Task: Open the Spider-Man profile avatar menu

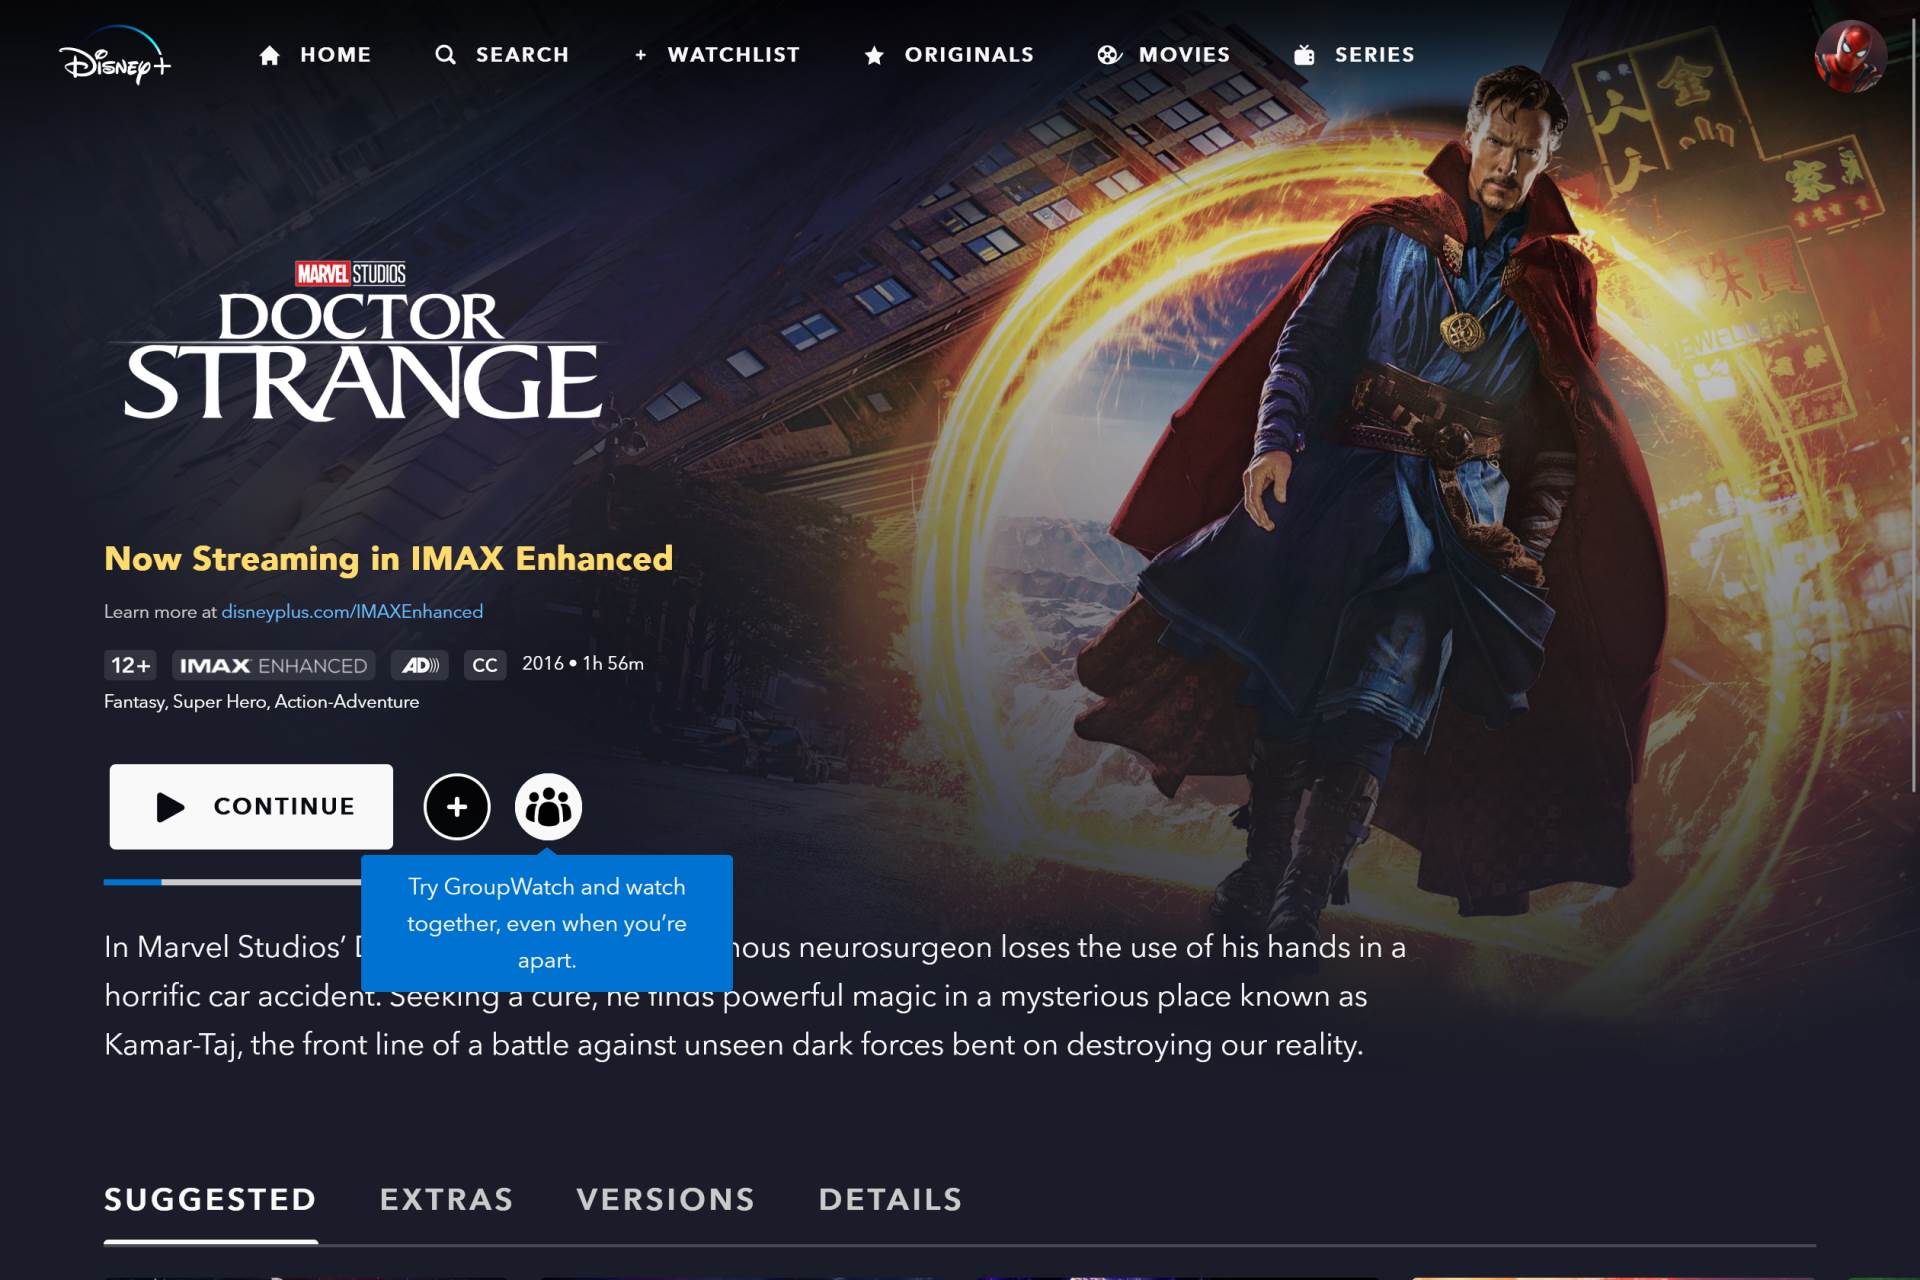Action: click(x=1850, y=55)
